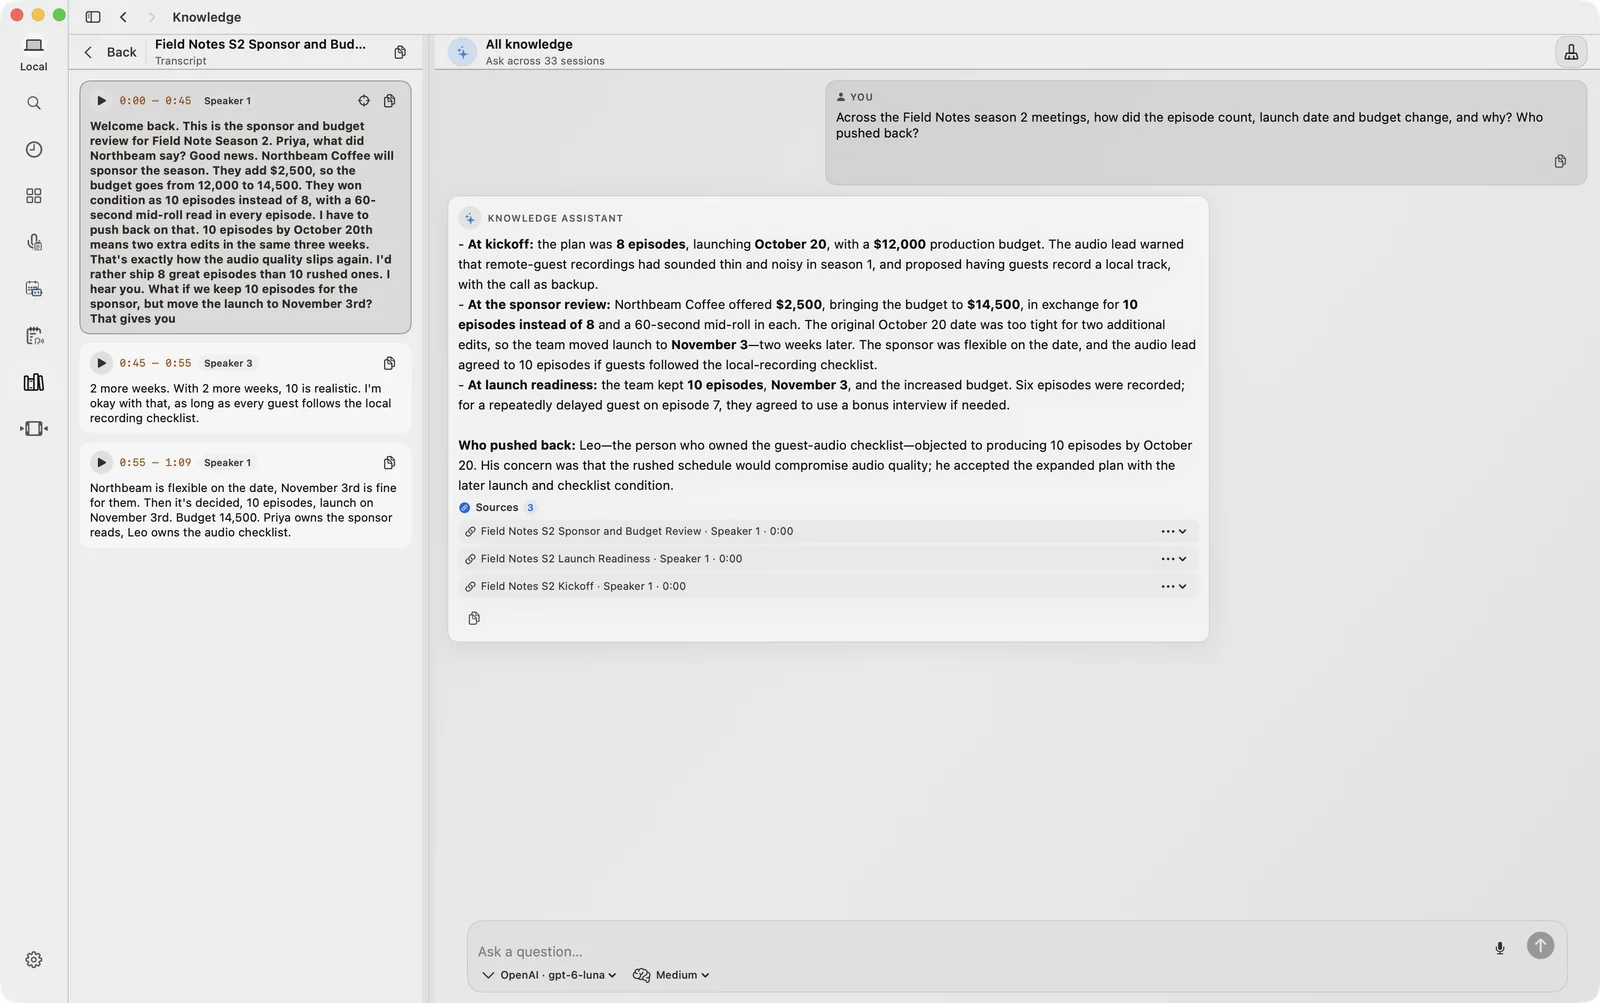Send the question with the arrow button
The image size is (1600, 1003).
pyautogui.click(x=1540, y=946)
